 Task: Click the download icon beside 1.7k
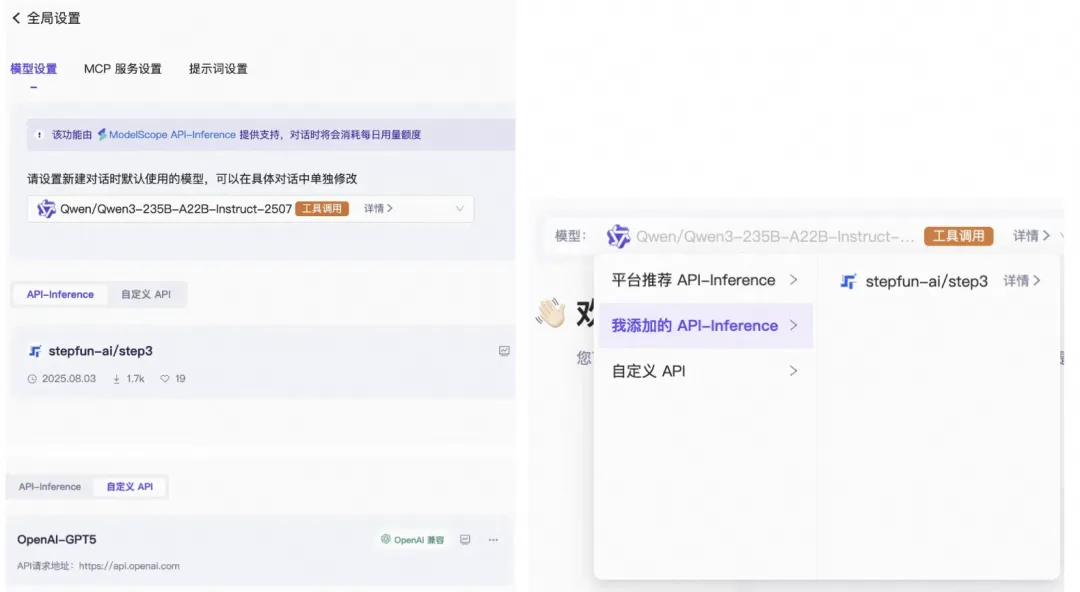[x=116, y=379]
